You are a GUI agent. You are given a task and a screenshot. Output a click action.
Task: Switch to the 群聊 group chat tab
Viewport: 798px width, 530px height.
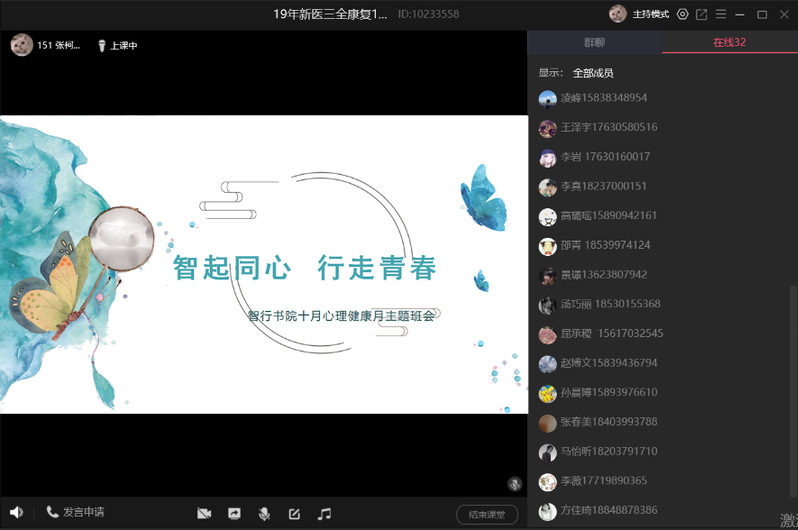(594, 42)
